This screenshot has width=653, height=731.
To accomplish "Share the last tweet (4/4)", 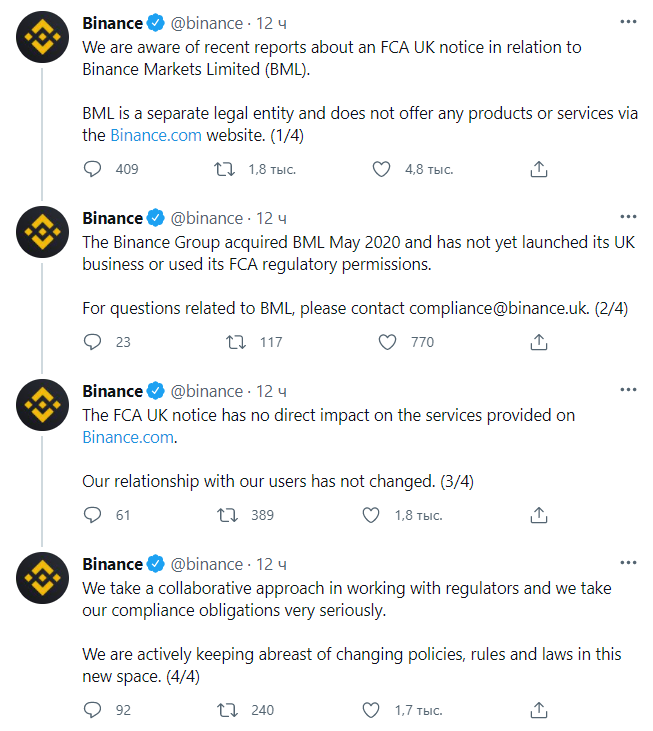I will (x=538, y=711).
